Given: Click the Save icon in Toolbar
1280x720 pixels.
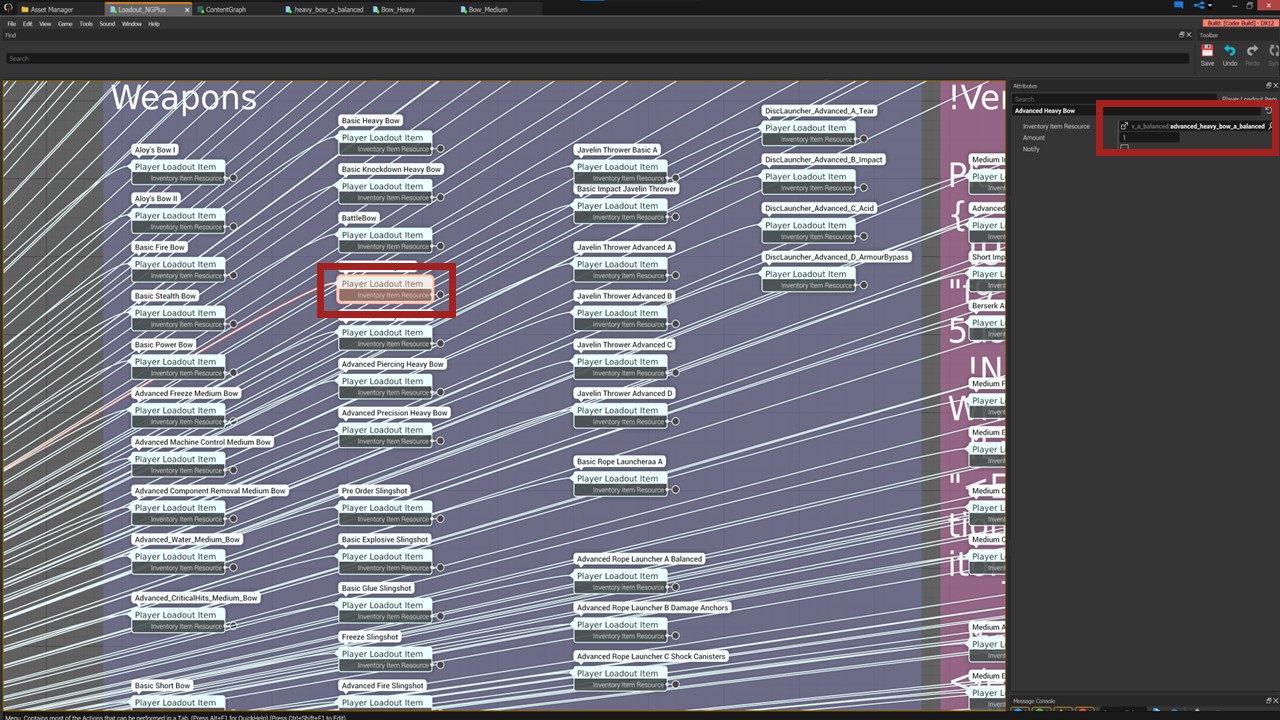Looking at the screenshot, I should [1207, 51].
